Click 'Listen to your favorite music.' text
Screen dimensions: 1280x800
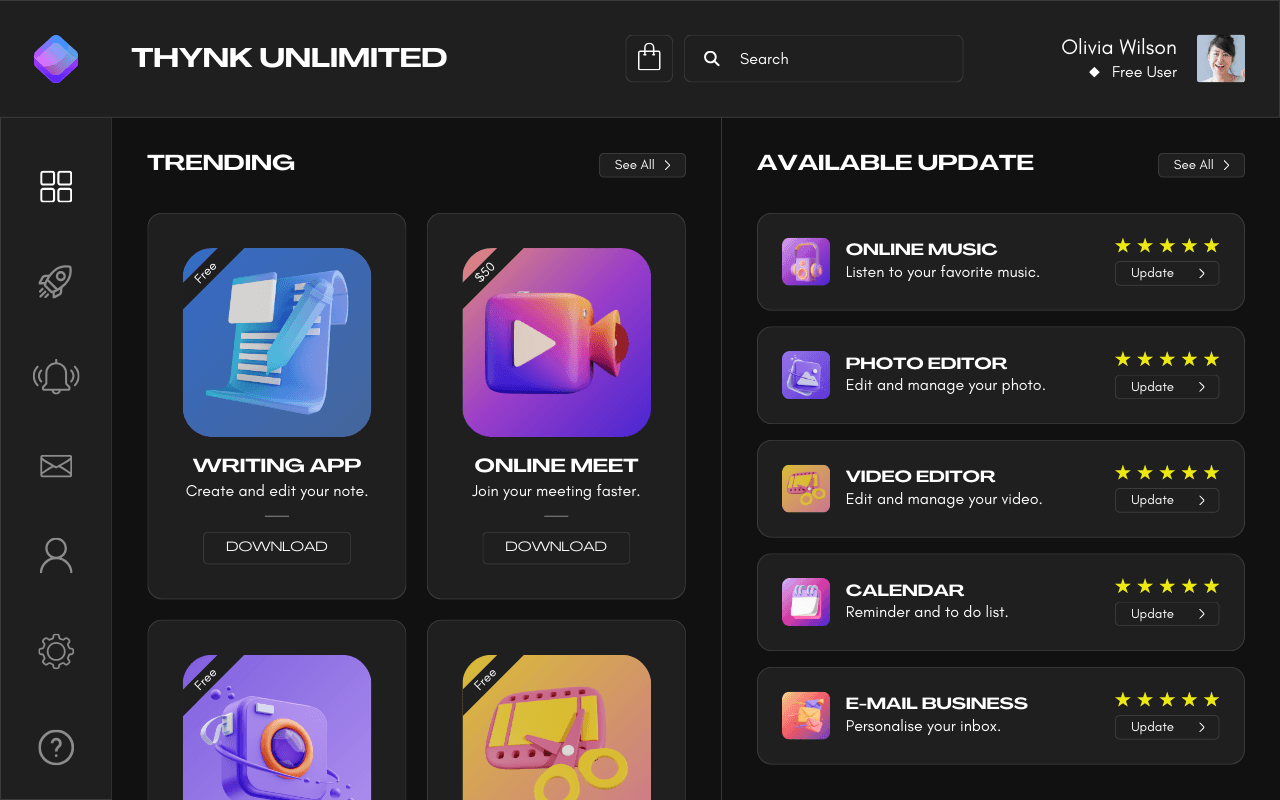[x=943, y=272]
